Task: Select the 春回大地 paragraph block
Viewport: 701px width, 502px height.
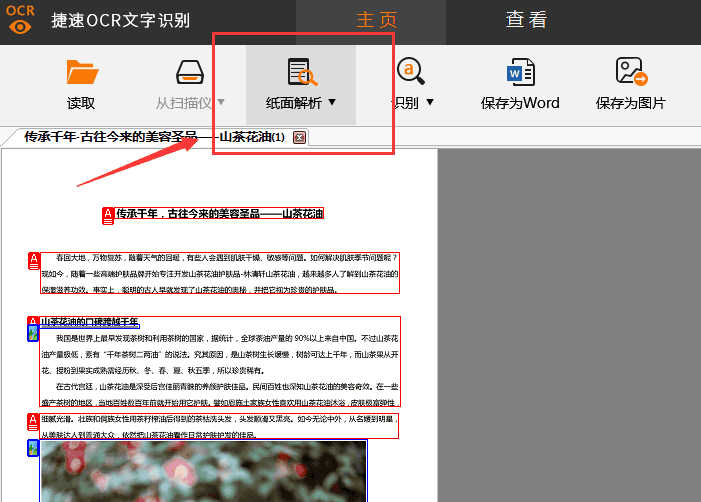Action: (220, 273)
